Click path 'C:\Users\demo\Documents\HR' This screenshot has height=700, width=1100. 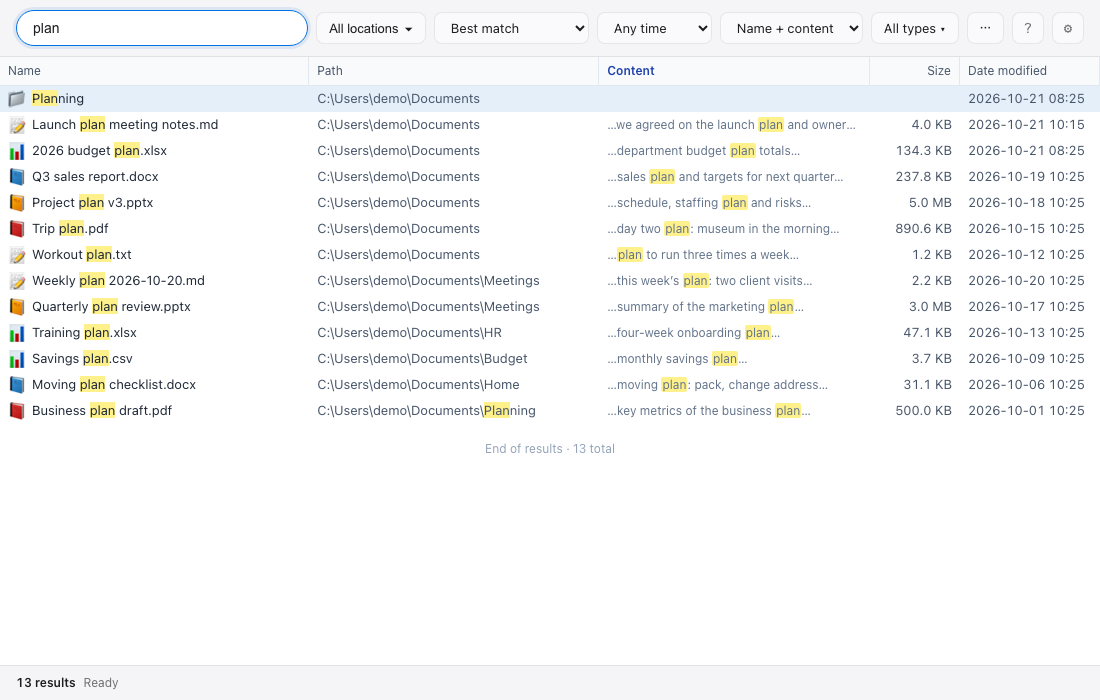pyautogui.click(x=410, y=332)
